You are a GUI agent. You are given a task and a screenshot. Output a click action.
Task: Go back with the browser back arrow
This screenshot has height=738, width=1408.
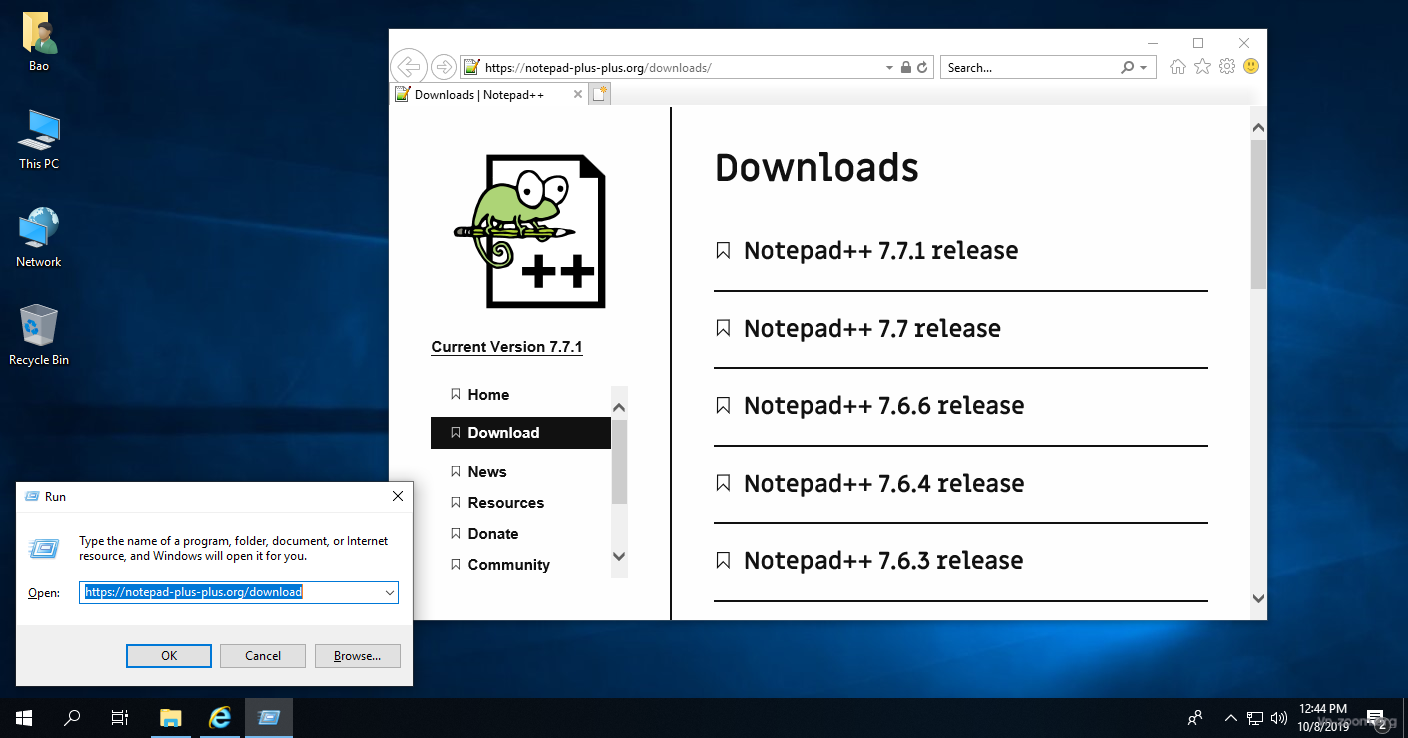(x=408, y=67)
